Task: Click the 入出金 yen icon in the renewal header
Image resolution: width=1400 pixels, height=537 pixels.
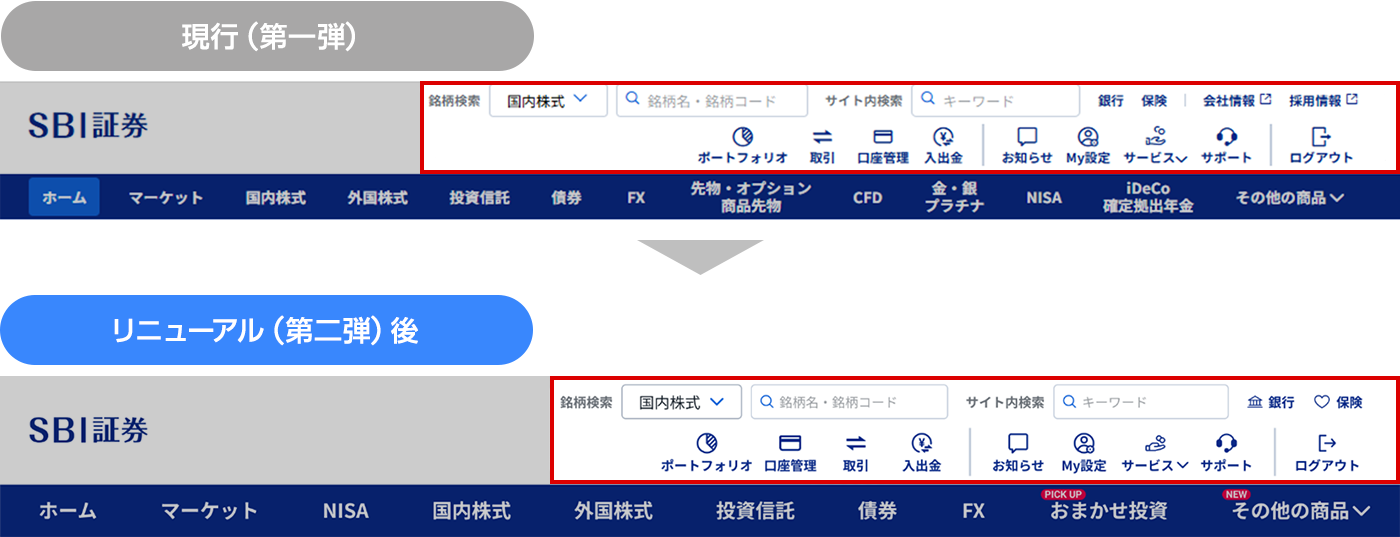Action: (x=921, y=443)
